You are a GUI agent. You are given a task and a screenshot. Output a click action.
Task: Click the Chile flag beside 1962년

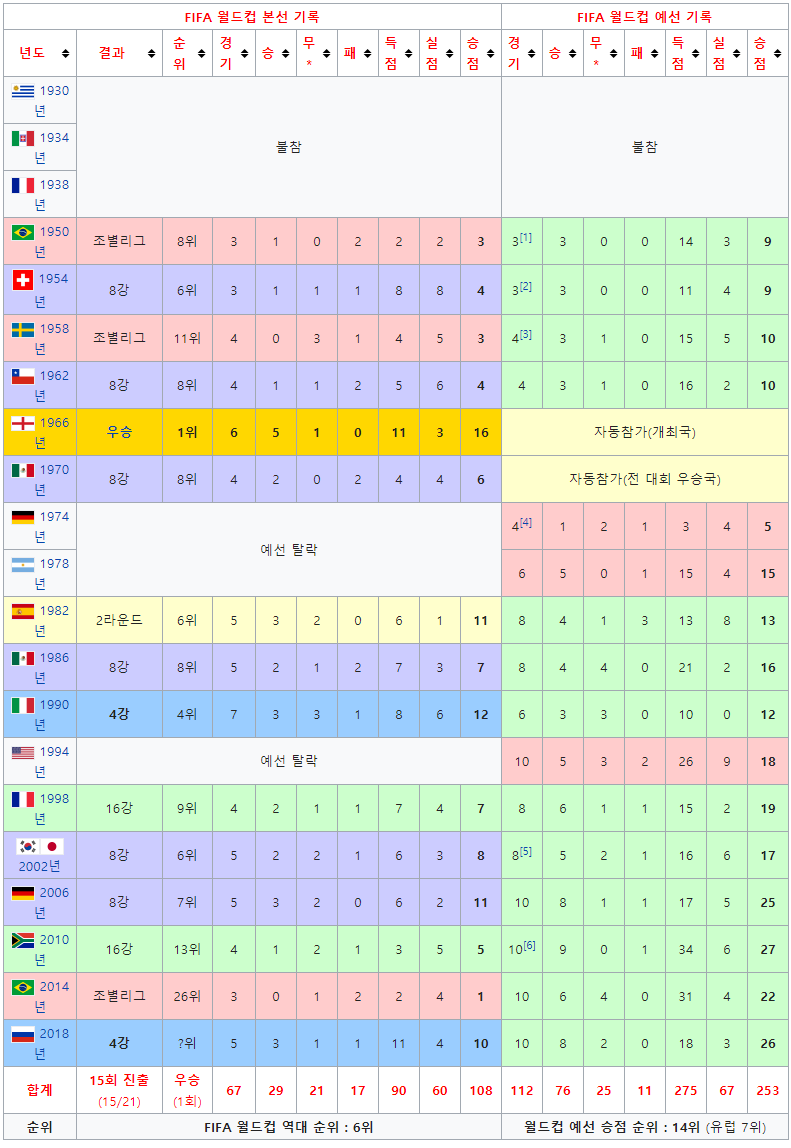[x=23, y=376]
